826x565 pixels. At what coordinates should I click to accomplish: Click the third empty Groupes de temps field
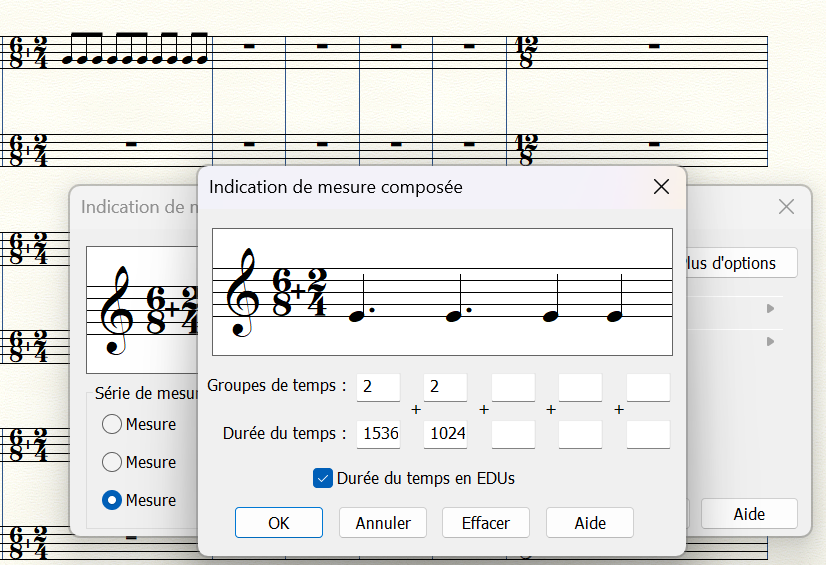tap(513, 386)
